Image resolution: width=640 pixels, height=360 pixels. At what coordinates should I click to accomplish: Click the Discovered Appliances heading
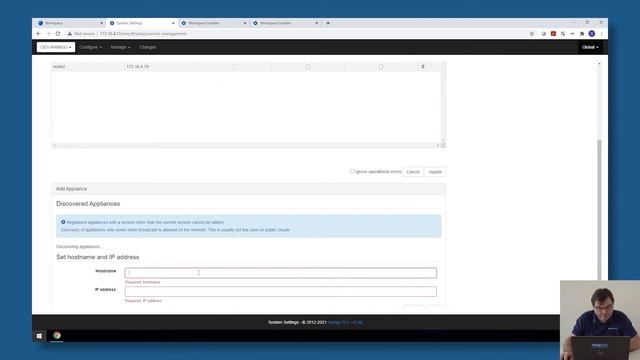[x=88, y=204]
